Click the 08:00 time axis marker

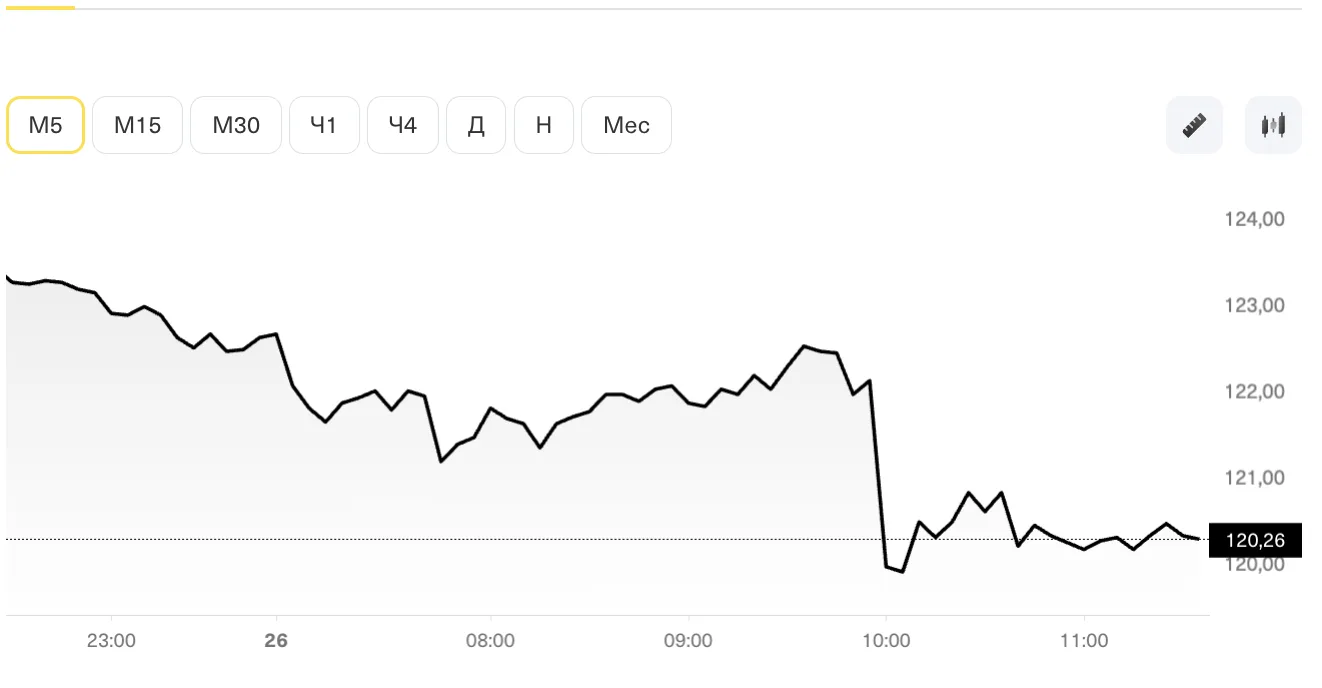pyautogui.click(x=490, y=641)
